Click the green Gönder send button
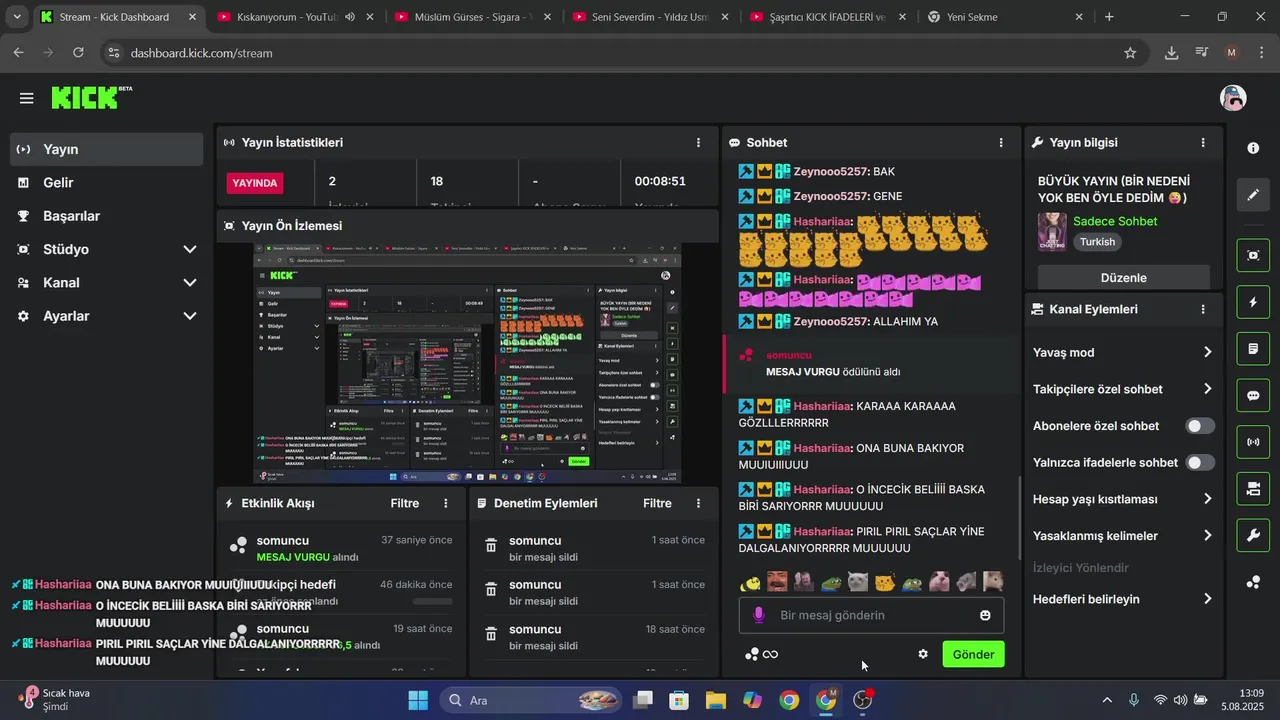1280x720 pixels. [x=973, y=654]
